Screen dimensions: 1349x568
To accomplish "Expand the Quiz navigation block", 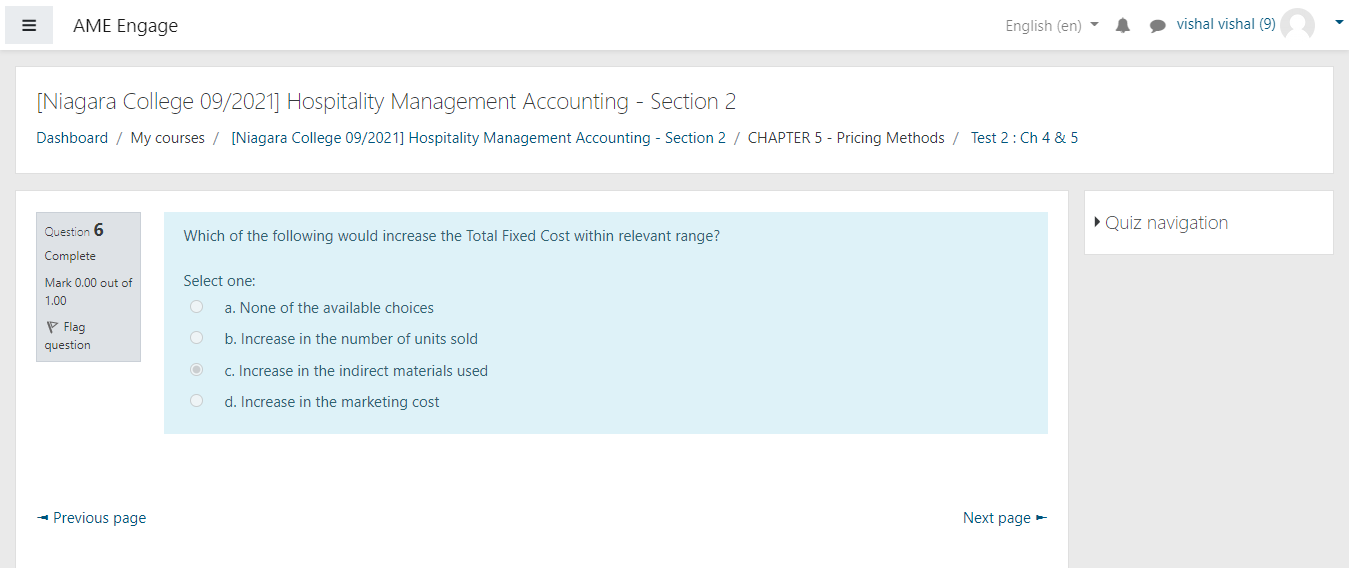I will (1161, 223).
